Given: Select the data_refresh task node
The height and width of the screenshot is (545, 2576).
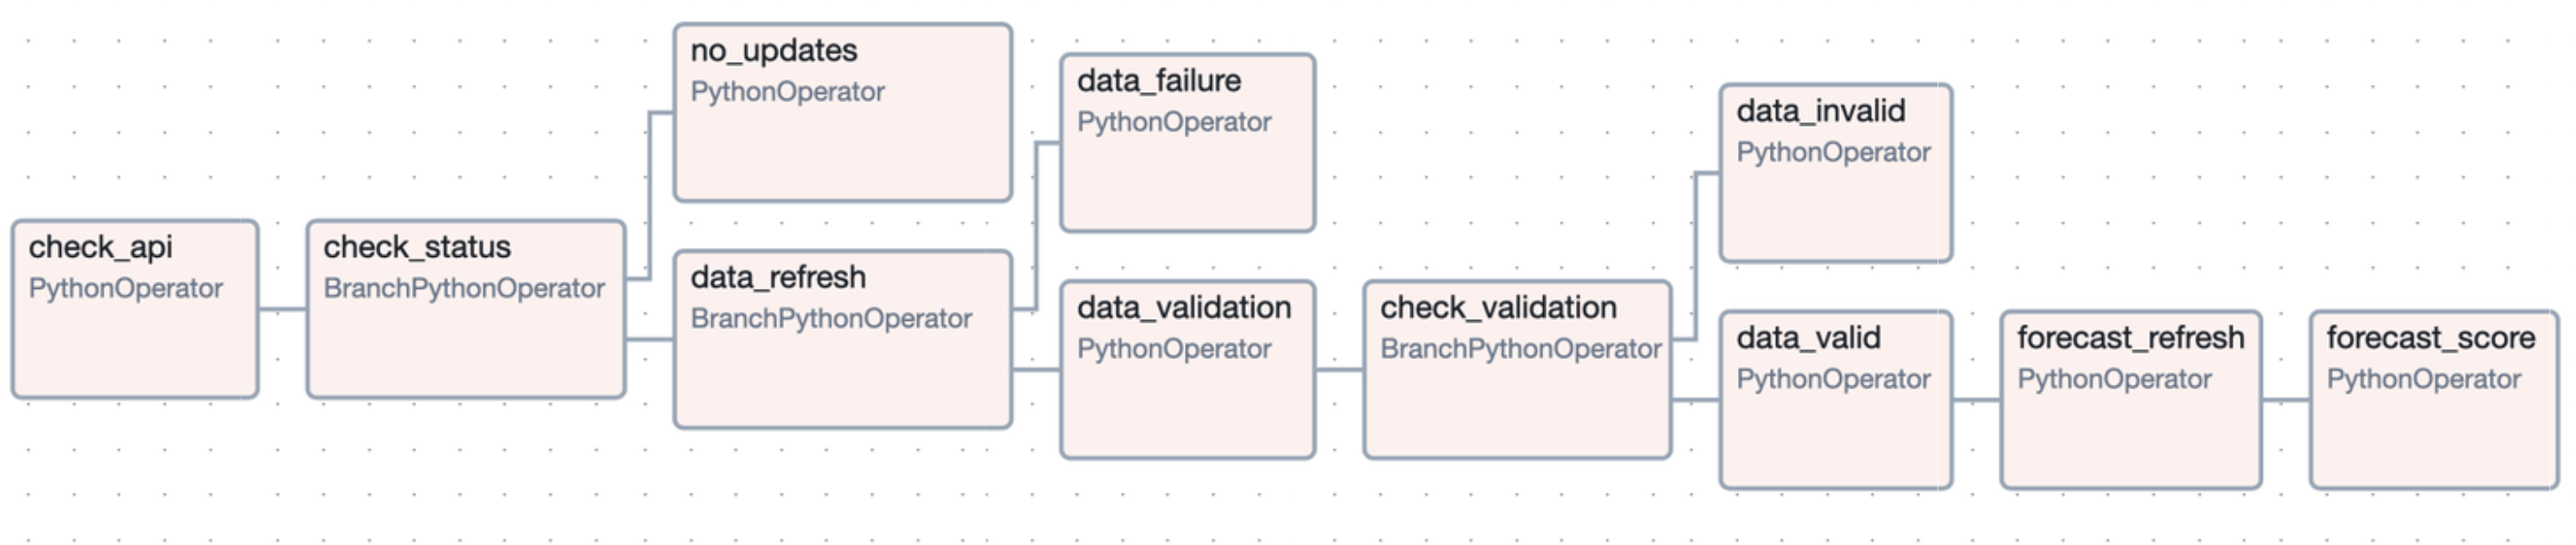Looking at the screenshot, I should (842, 339).
